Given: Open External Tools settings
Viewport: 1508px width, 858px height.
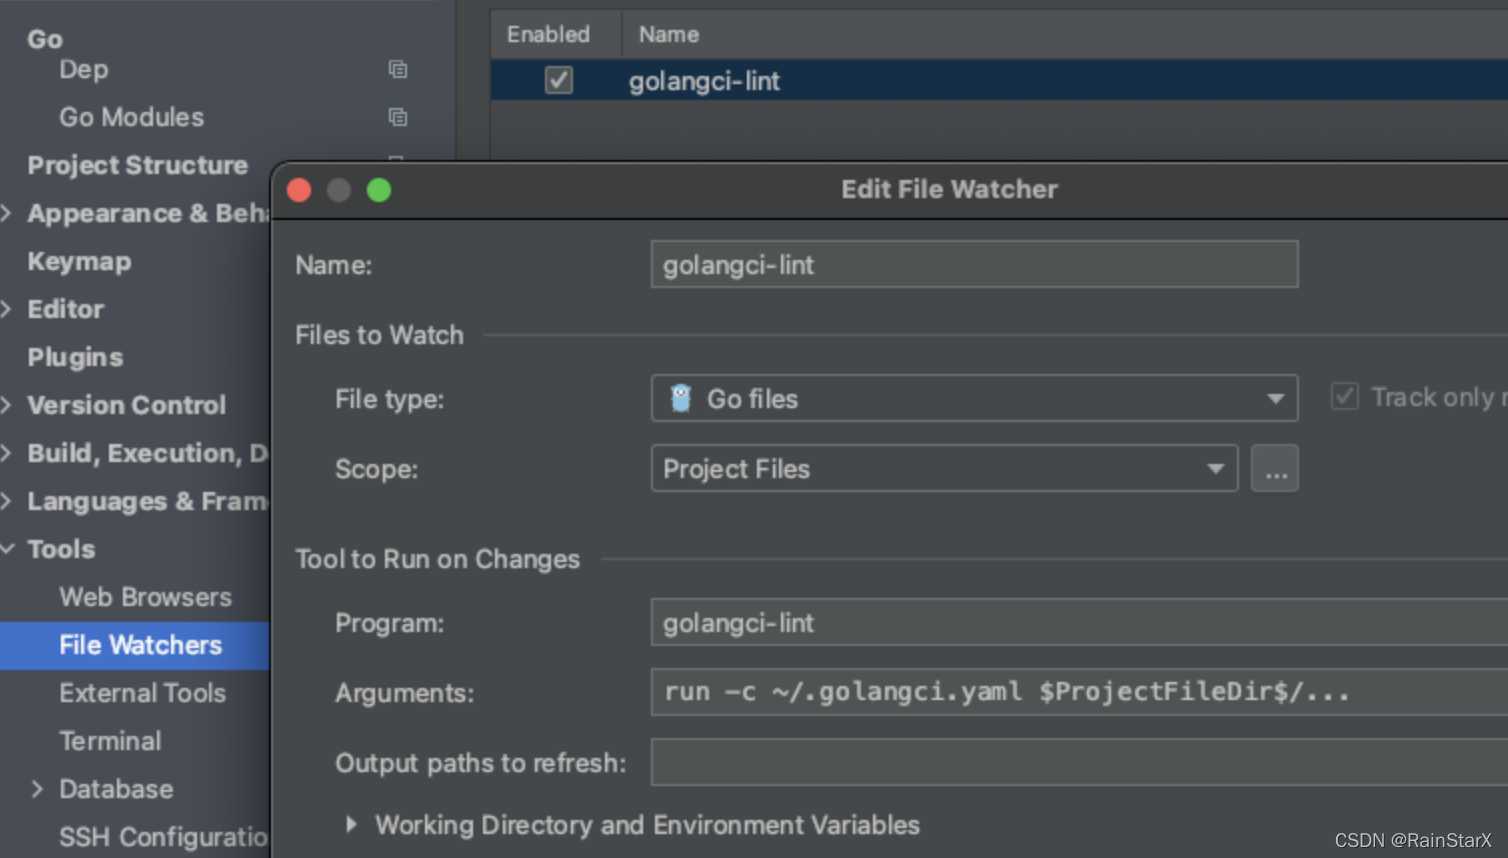Looking at the screenshot, I should [142, 693].
